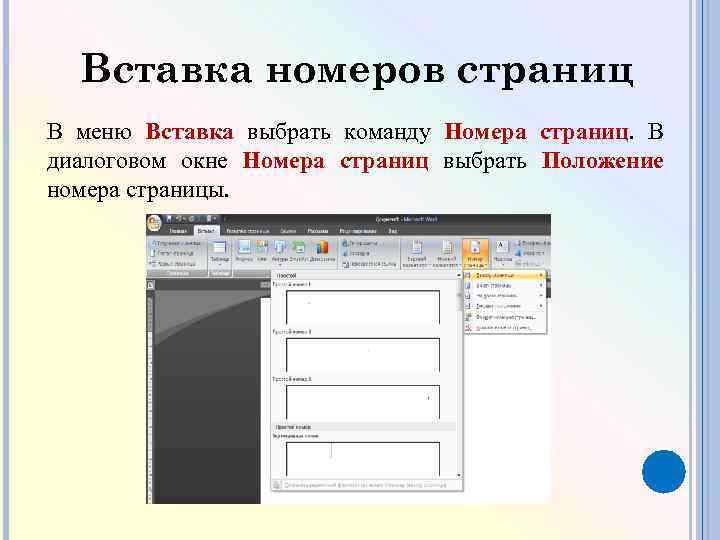The height and width of the screenshot is (540, 720).
Task: Click the WordArt command in ribbon
Action: click(531, 253)
